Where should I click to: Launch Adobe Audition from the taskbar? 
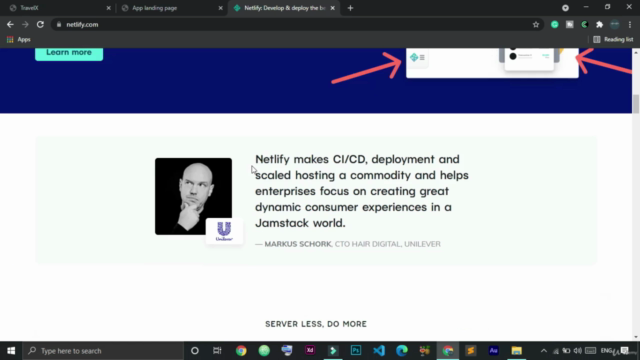pos(493,351)
